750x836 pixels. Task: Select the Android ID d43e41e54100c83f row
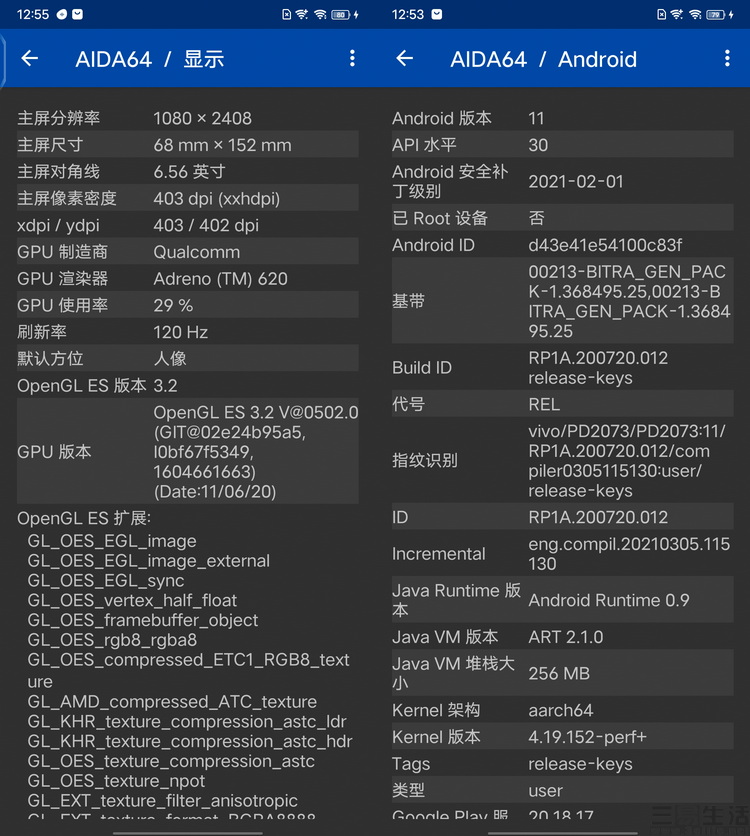562,245
